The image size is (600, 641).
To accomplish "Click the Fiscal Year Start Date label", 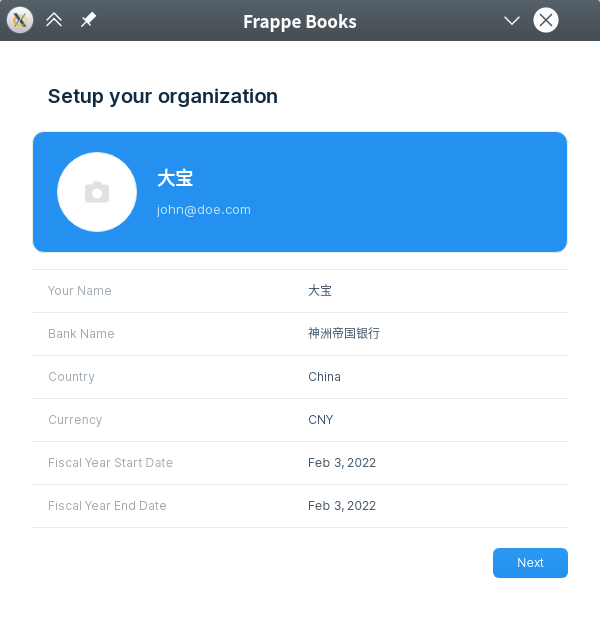I will point(110,463).
